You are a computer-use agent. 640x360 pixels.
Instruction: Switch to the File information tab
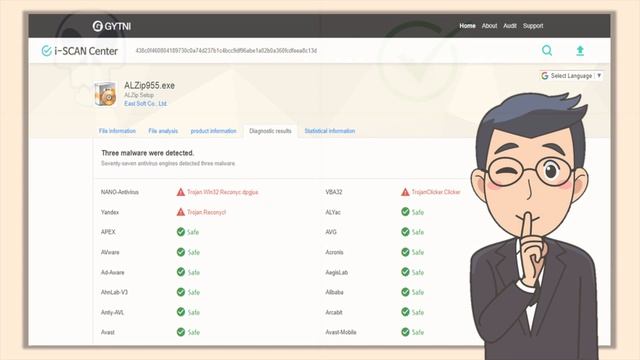tap(117, 131)
